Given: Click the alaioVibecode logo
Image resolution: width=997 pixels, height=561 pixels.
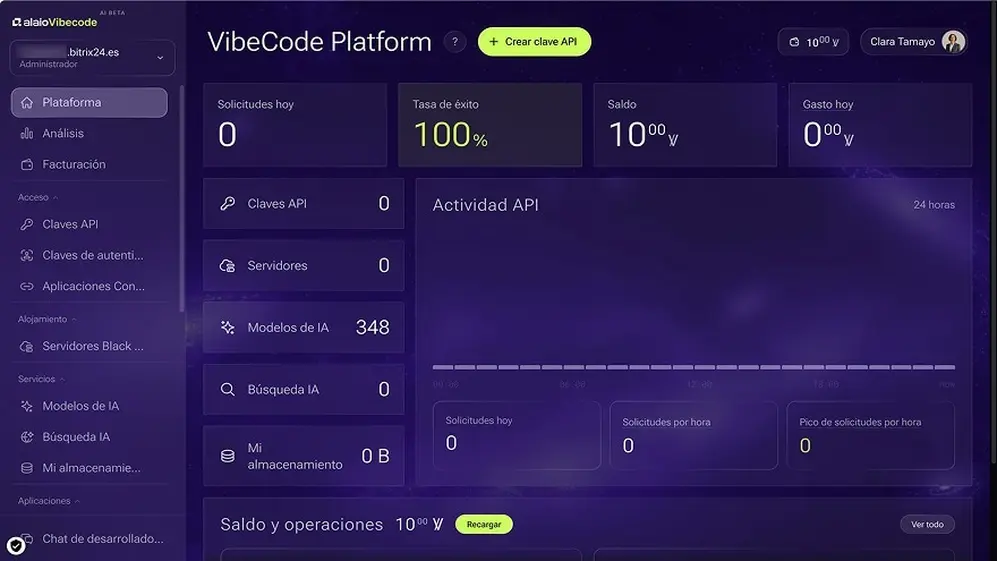Looking at the screenshot, I should pyautogui.click(x=55, y=22).
